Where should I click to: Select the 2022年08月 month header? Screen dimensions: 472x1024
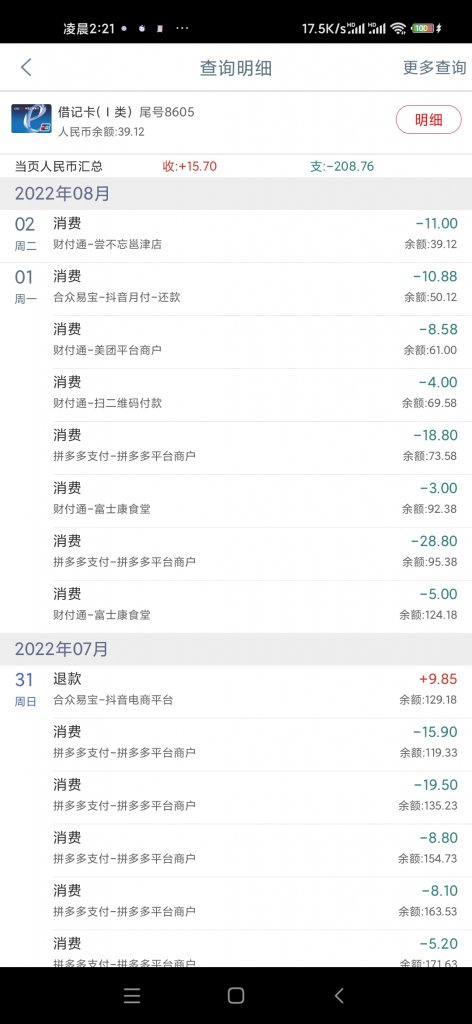236,193
